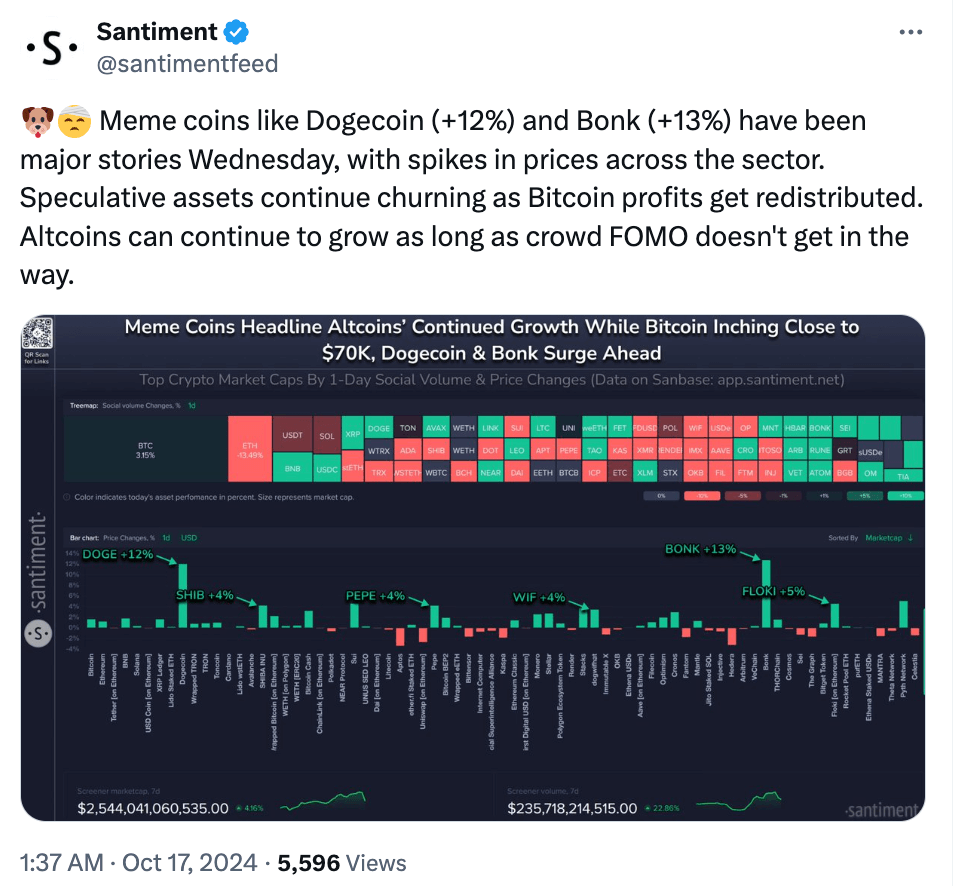Click the Oct 17, 2024 timestamp

click(x=185, y=862)
